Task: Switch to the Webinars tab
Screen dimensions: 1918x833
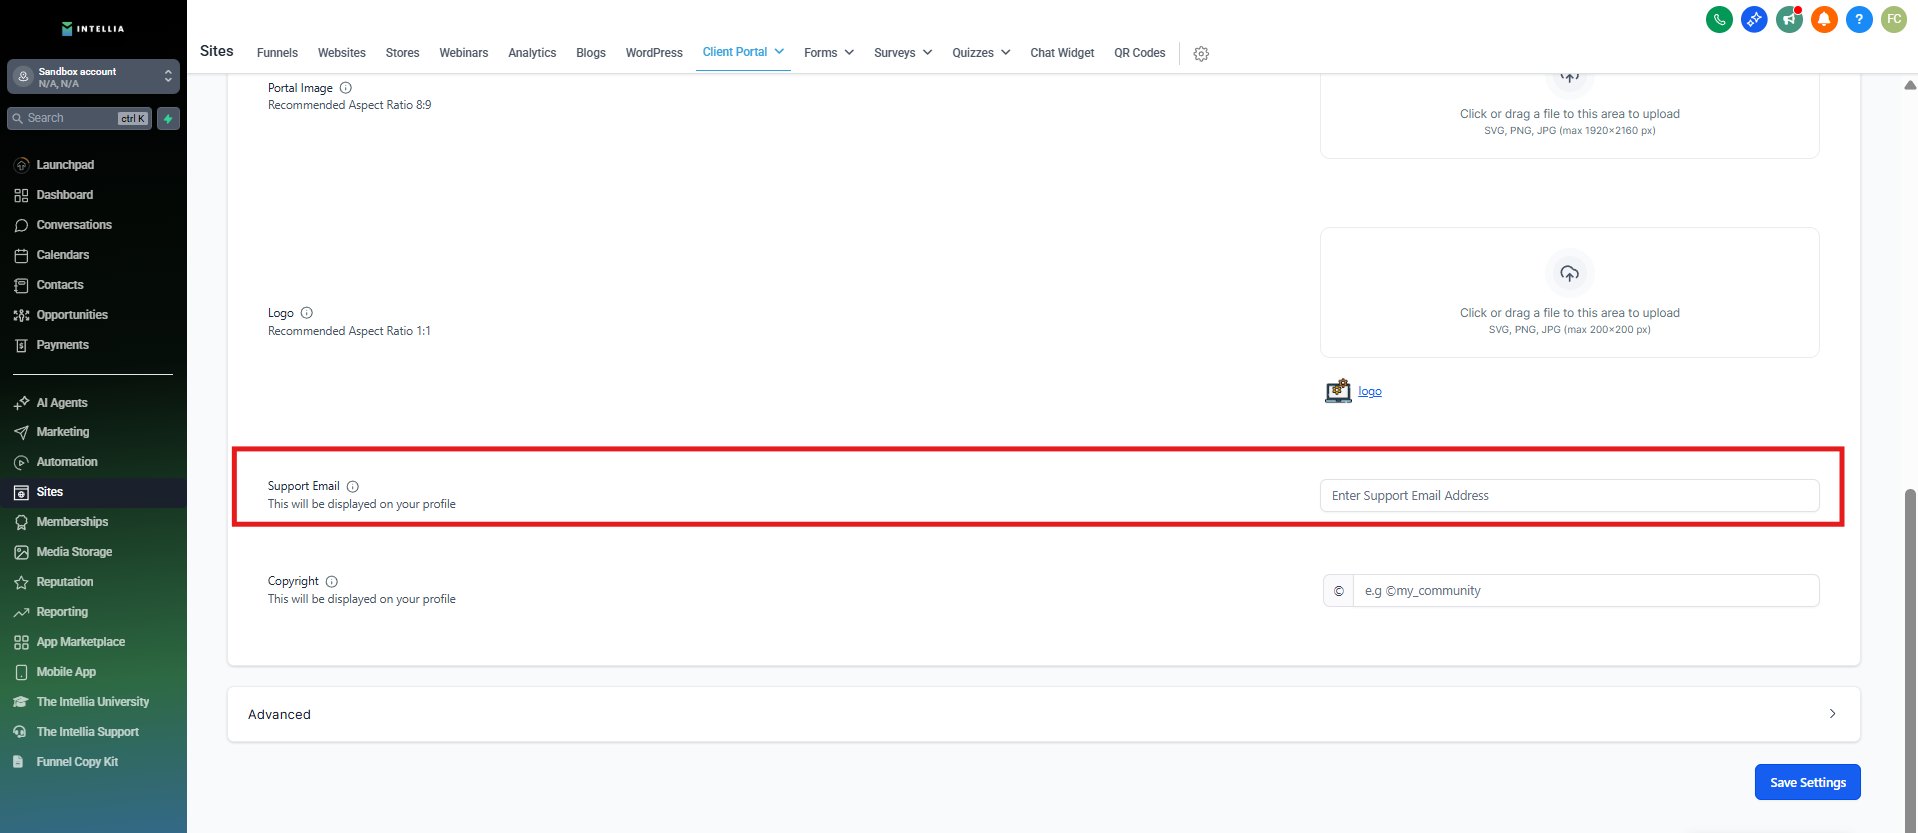Action: pos(464,53)
